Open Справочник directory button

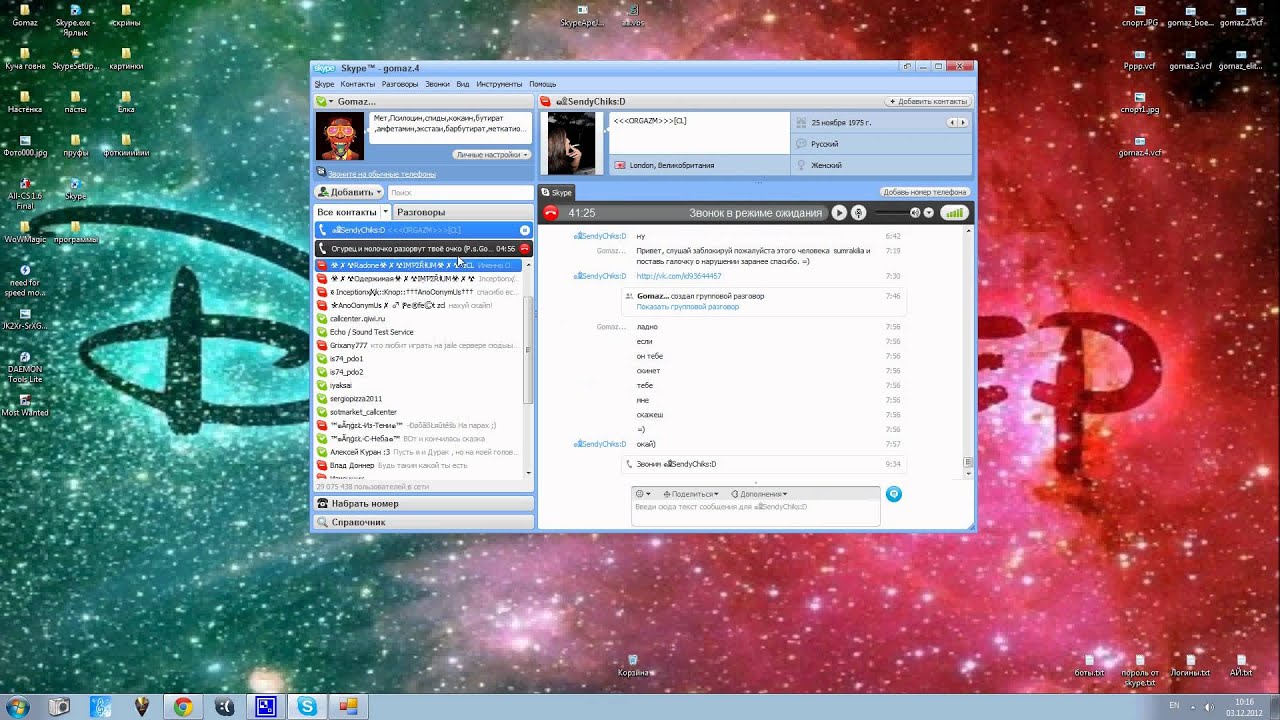pos(424,522)
